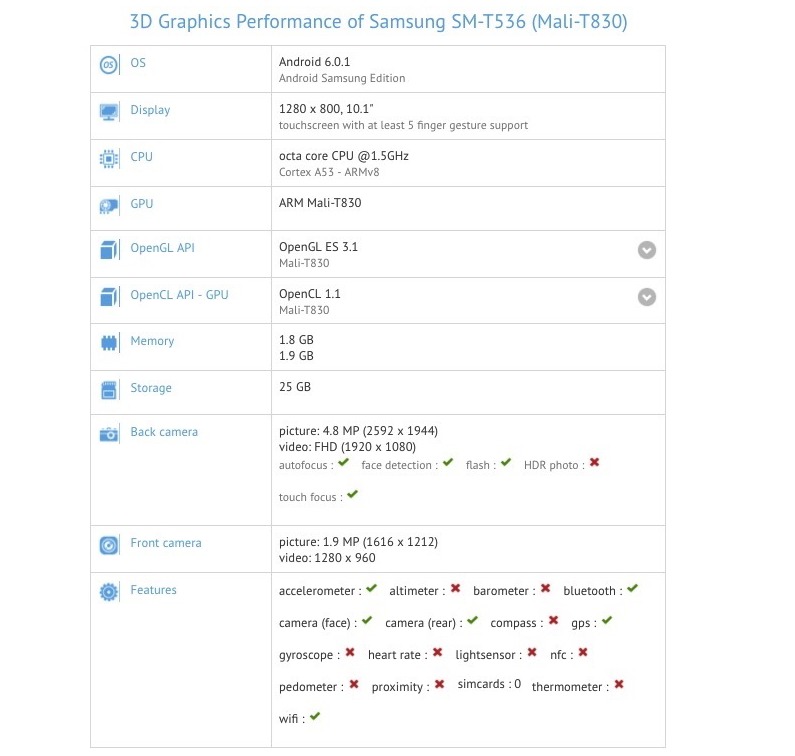Click Cortex A53 - ARMv8 subtitle
The image size is (795, 756).
tap(329, 172)
